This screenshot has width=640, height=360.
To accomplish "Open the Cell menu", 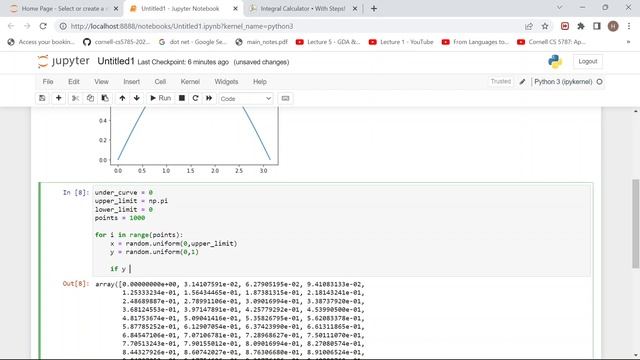I will (160, 82).
